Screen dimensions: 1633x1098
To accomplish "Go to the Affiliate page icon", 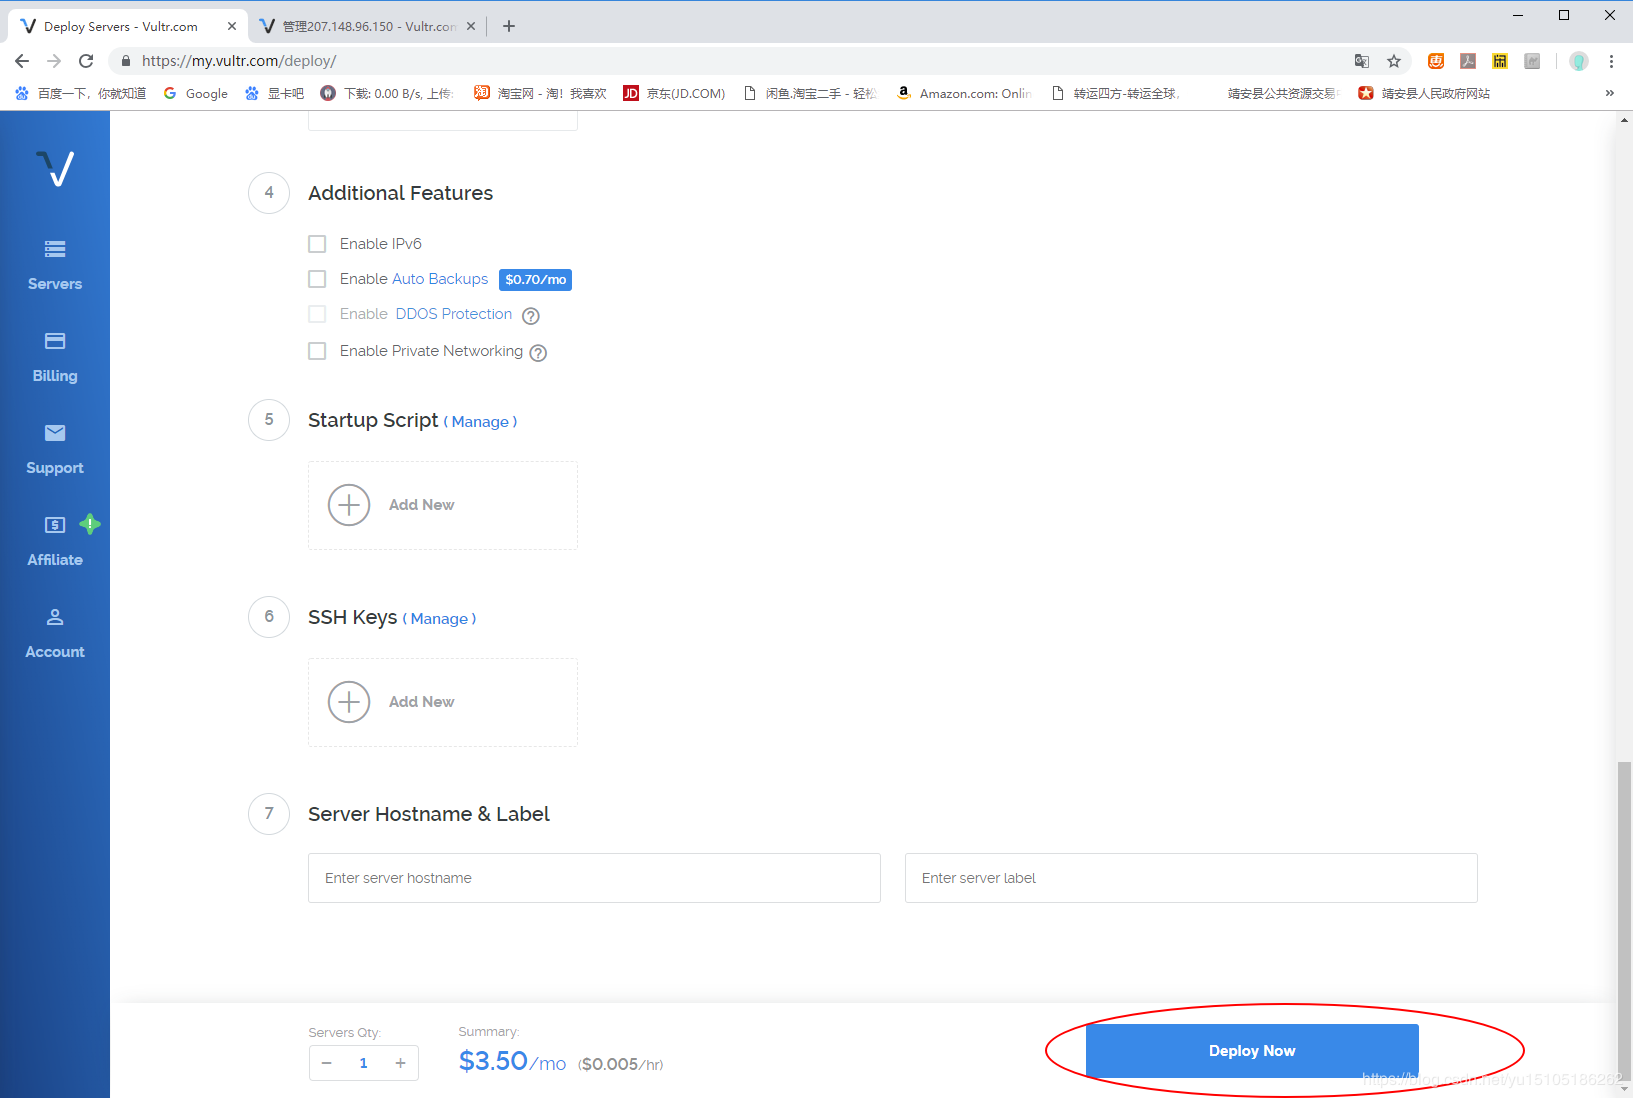I will [x=55, y=525].
